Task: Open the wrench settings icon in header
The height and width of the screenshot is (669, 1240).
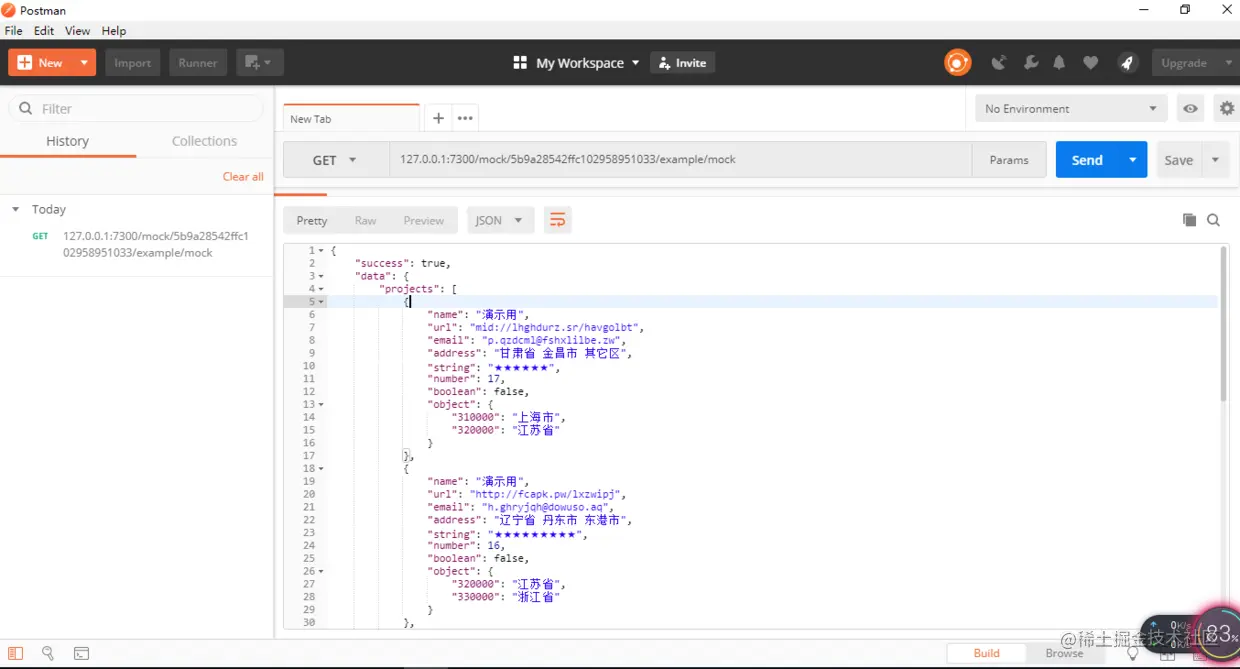Action: coord(1031,63)
